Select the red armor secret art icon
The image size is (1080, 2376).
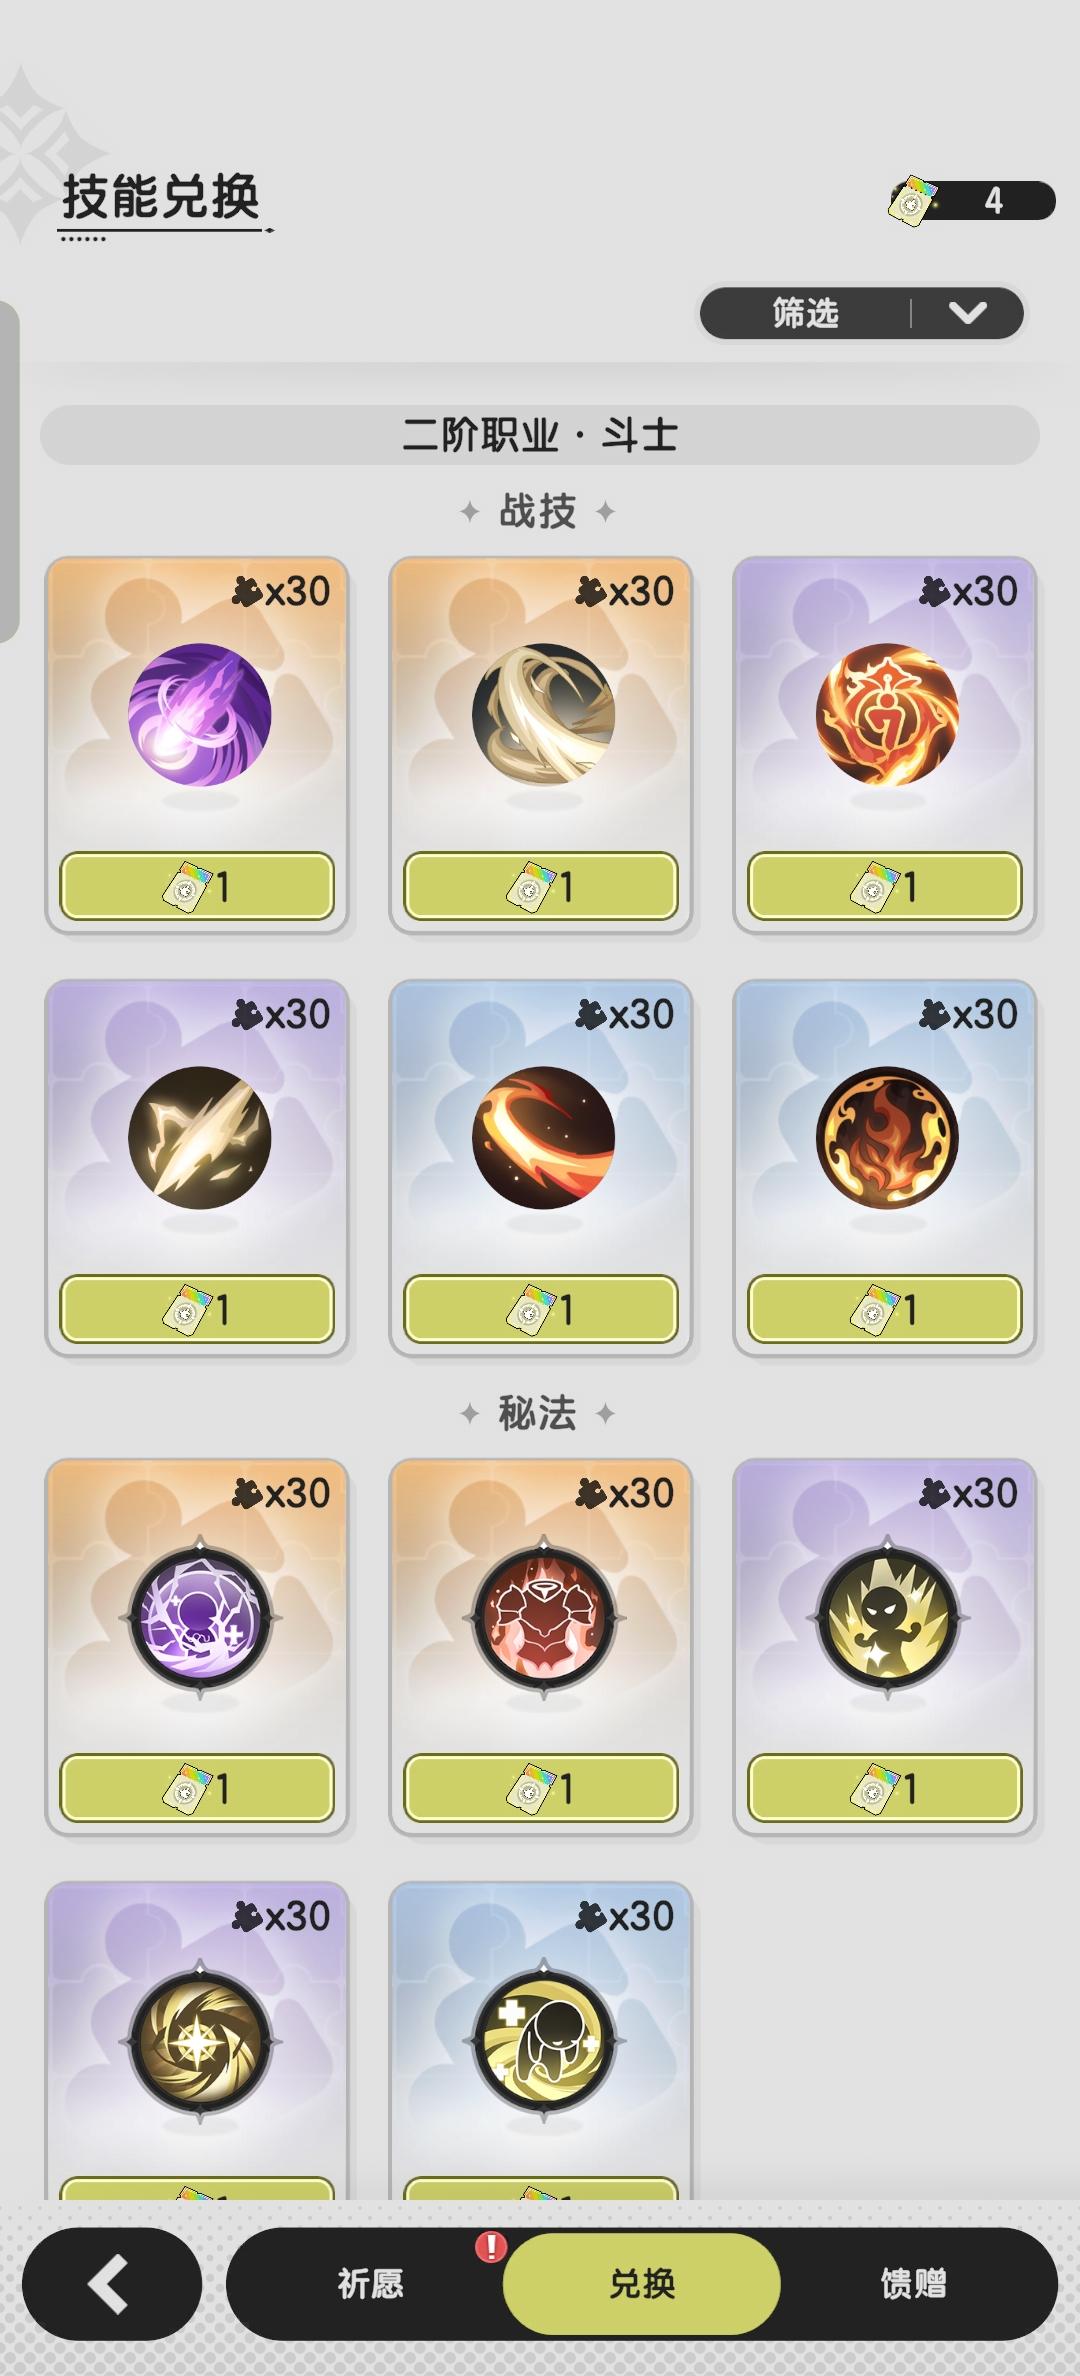pos(543,1616)
